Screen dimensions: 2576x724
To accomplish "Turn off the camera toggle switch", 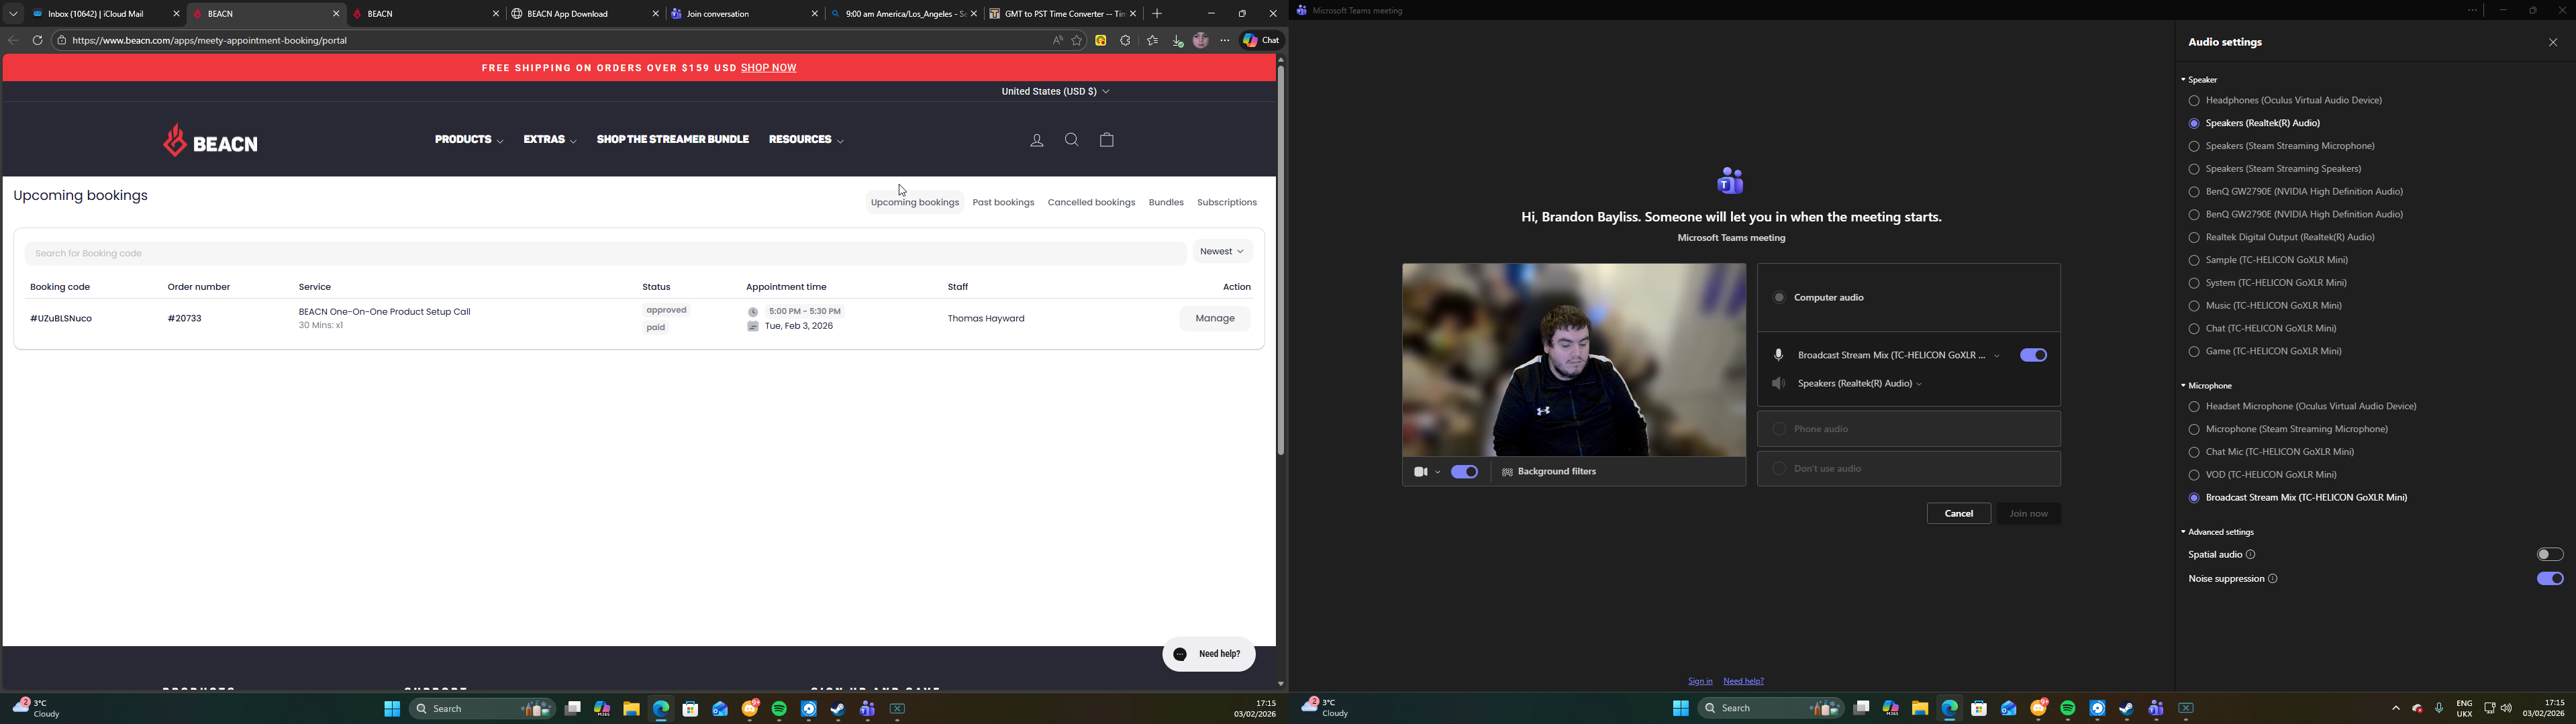I will (1464, 472).
